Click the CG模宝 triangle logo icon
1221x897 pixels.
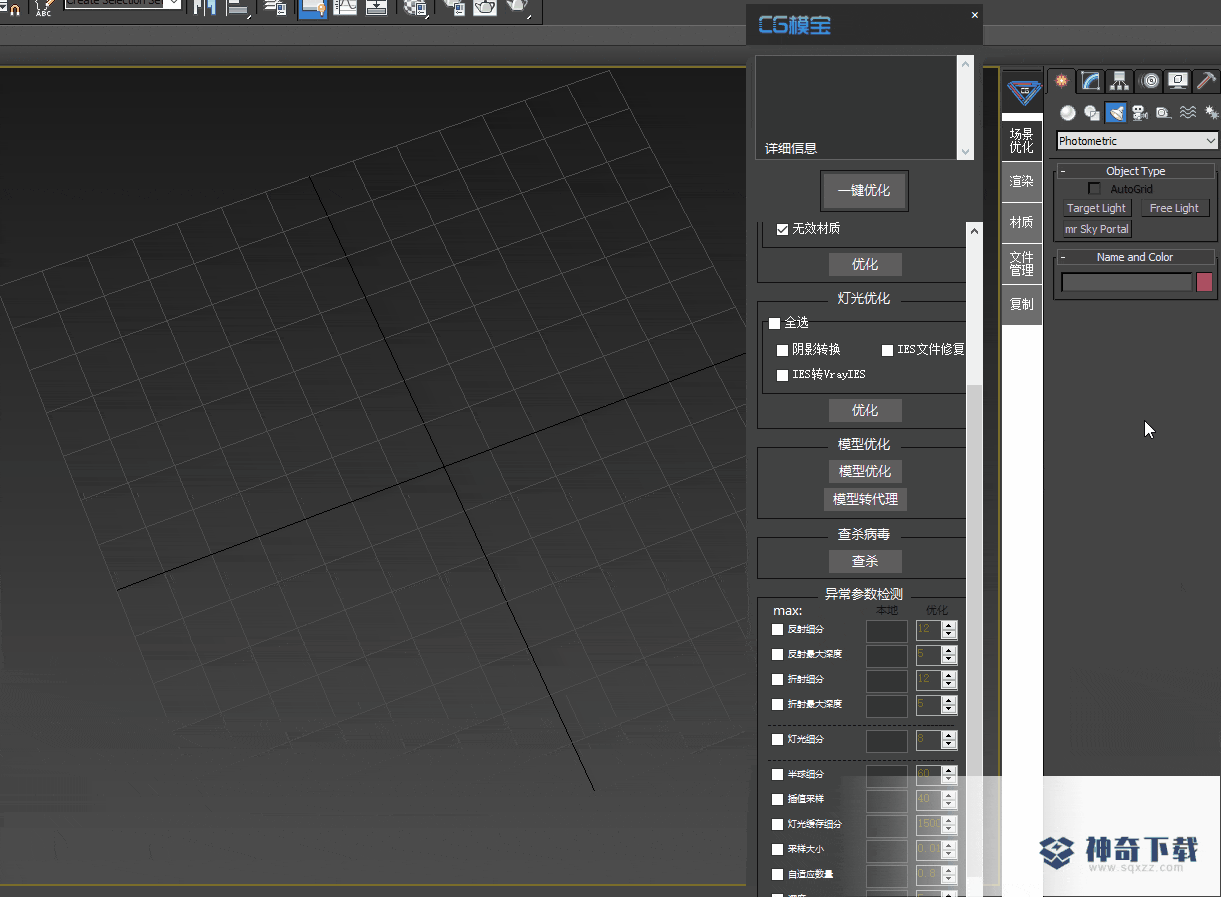tap(1022, 93)
